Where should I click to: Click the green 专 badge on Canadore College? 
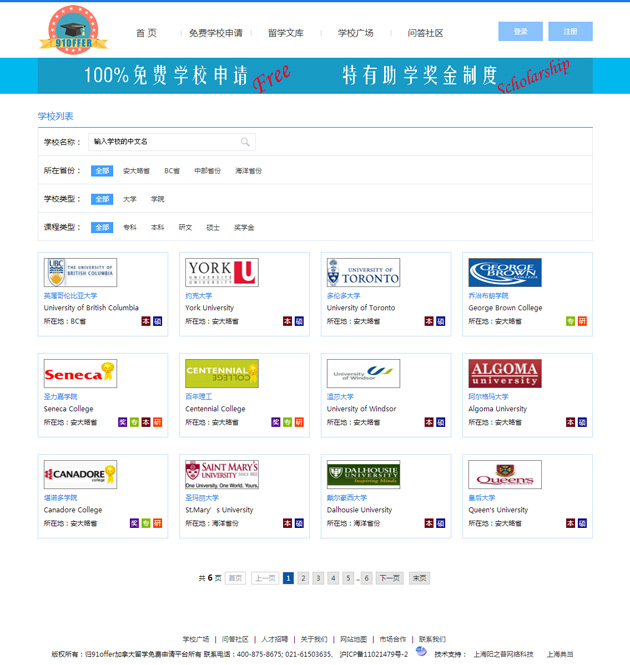point(146,523)
